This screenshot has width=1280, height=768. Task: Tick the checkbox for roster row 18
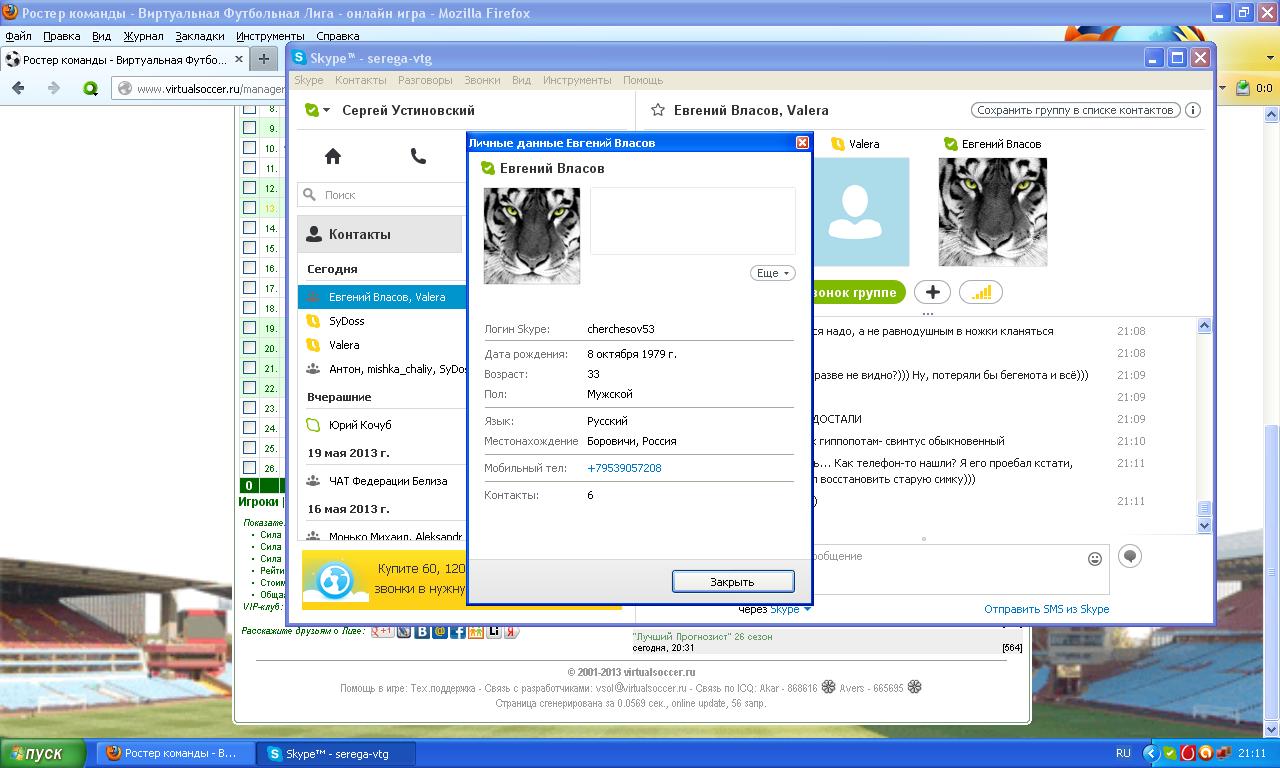click(x=250, y=308)
